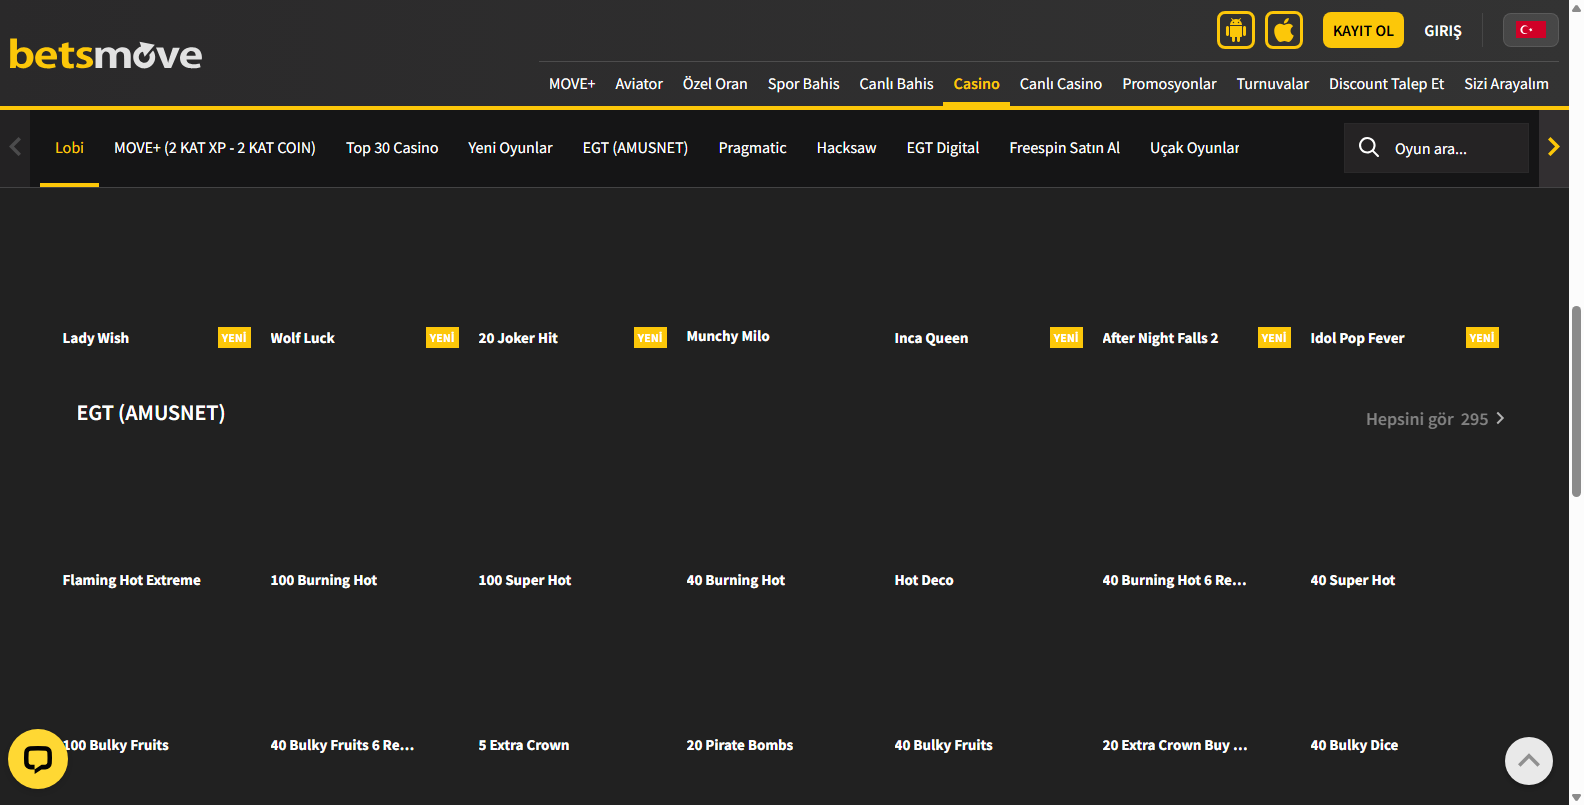Click YENİ badge next to Lady Wish

tap(234, 338)
